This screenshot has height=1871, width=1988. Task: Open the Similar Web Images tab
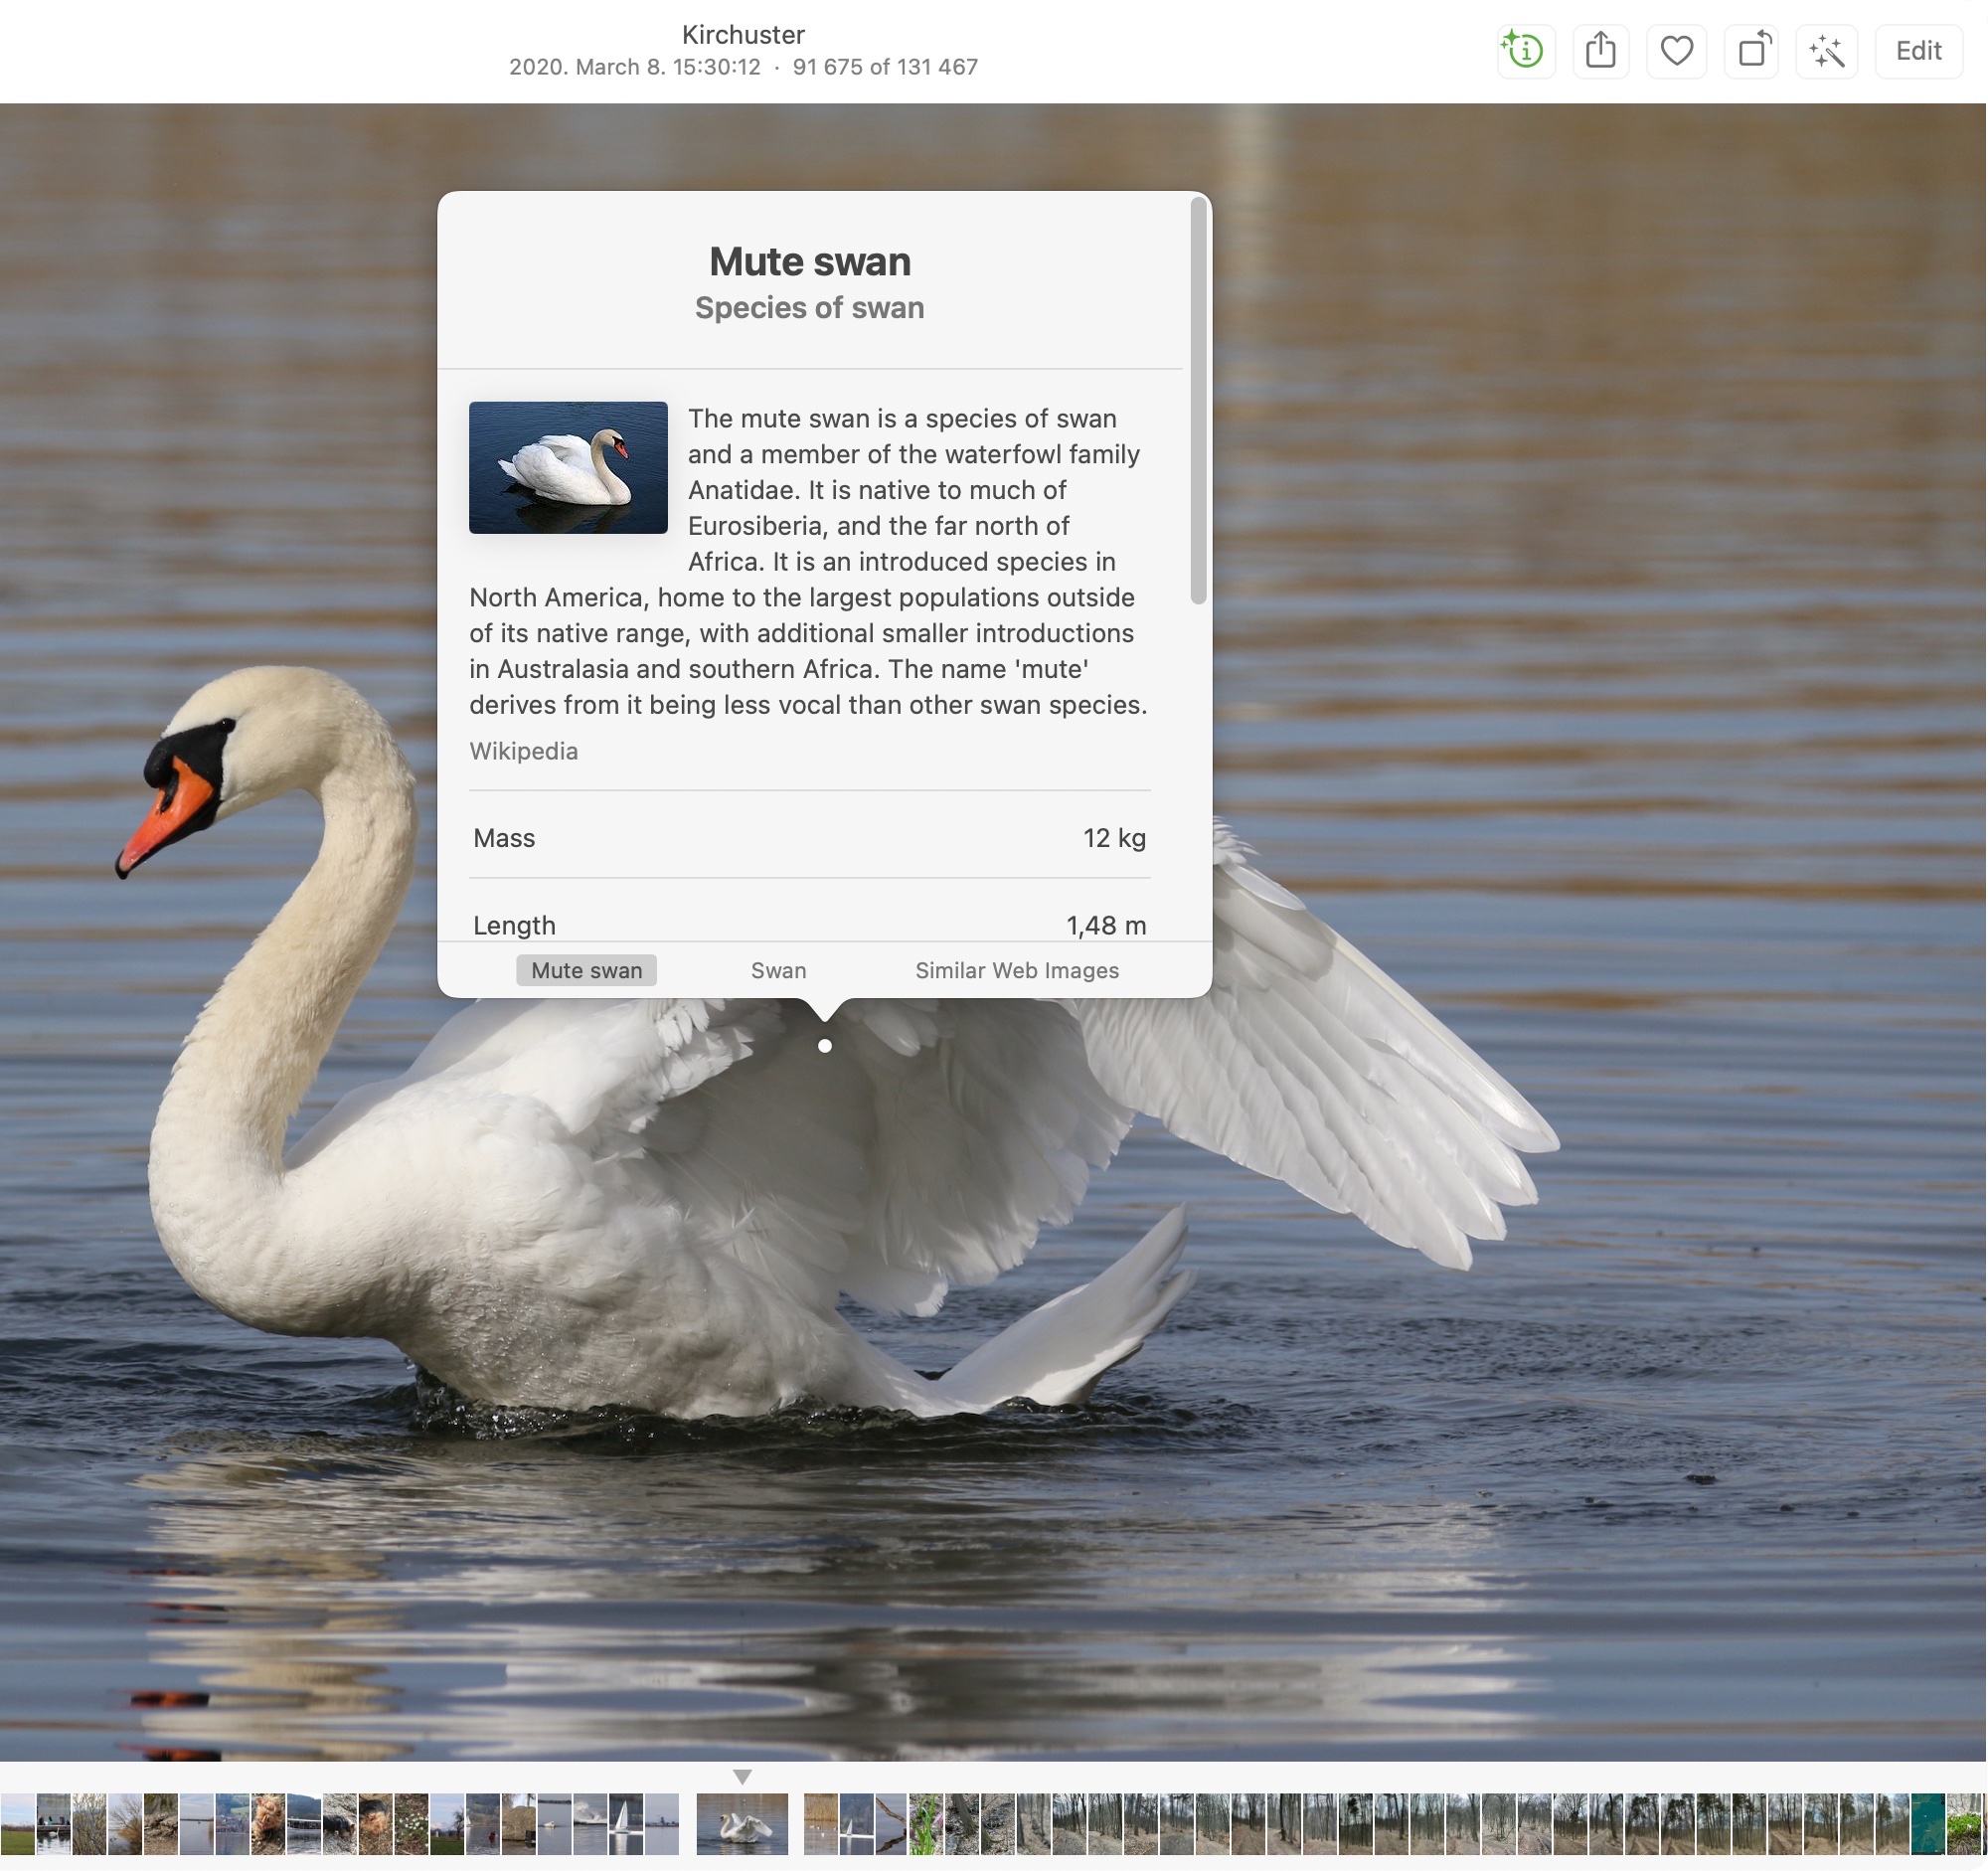[x=1018, y=971]
